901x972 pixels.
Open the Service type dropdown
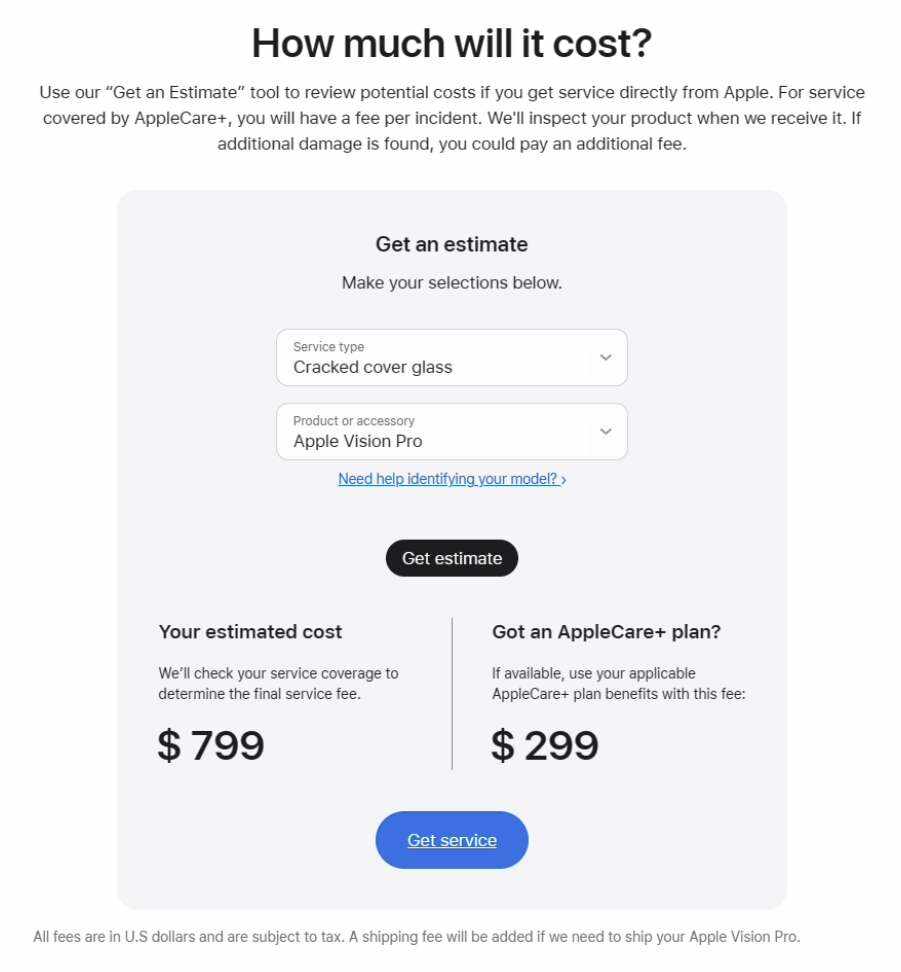(x=440, y=358)
